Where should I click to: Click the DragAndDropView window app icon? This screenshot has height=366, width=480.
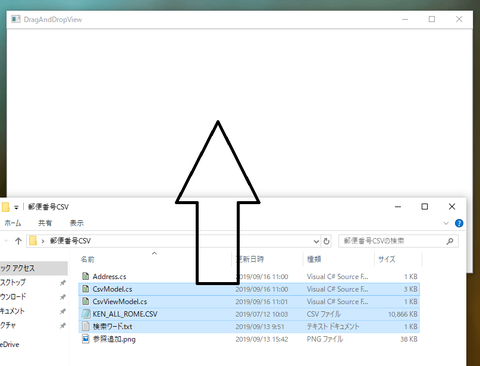[16, 19]
